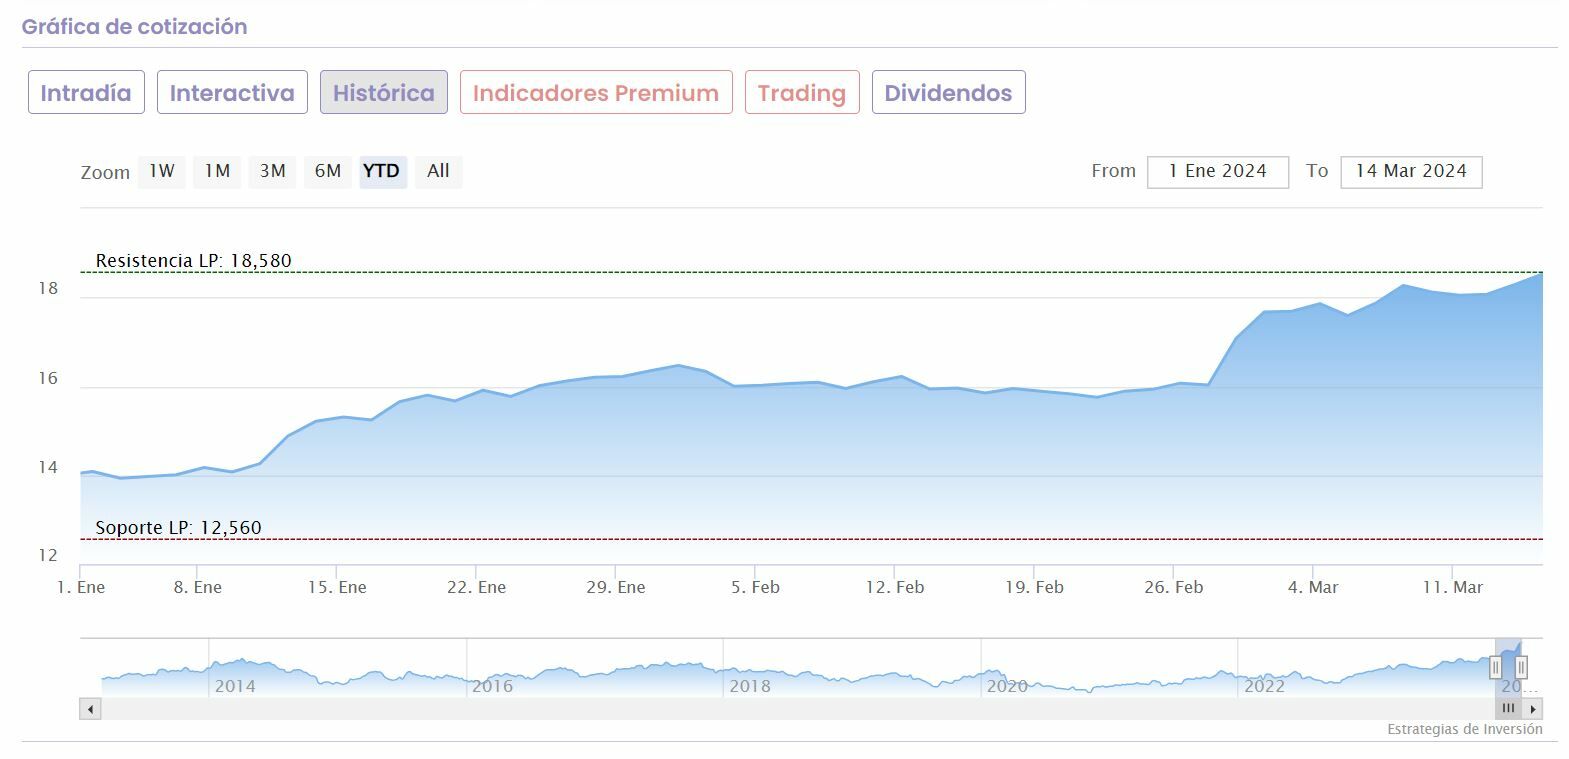Switch to the Intradía chart tab
Viewport: 1569px width, 759px height.
point(86,93)
